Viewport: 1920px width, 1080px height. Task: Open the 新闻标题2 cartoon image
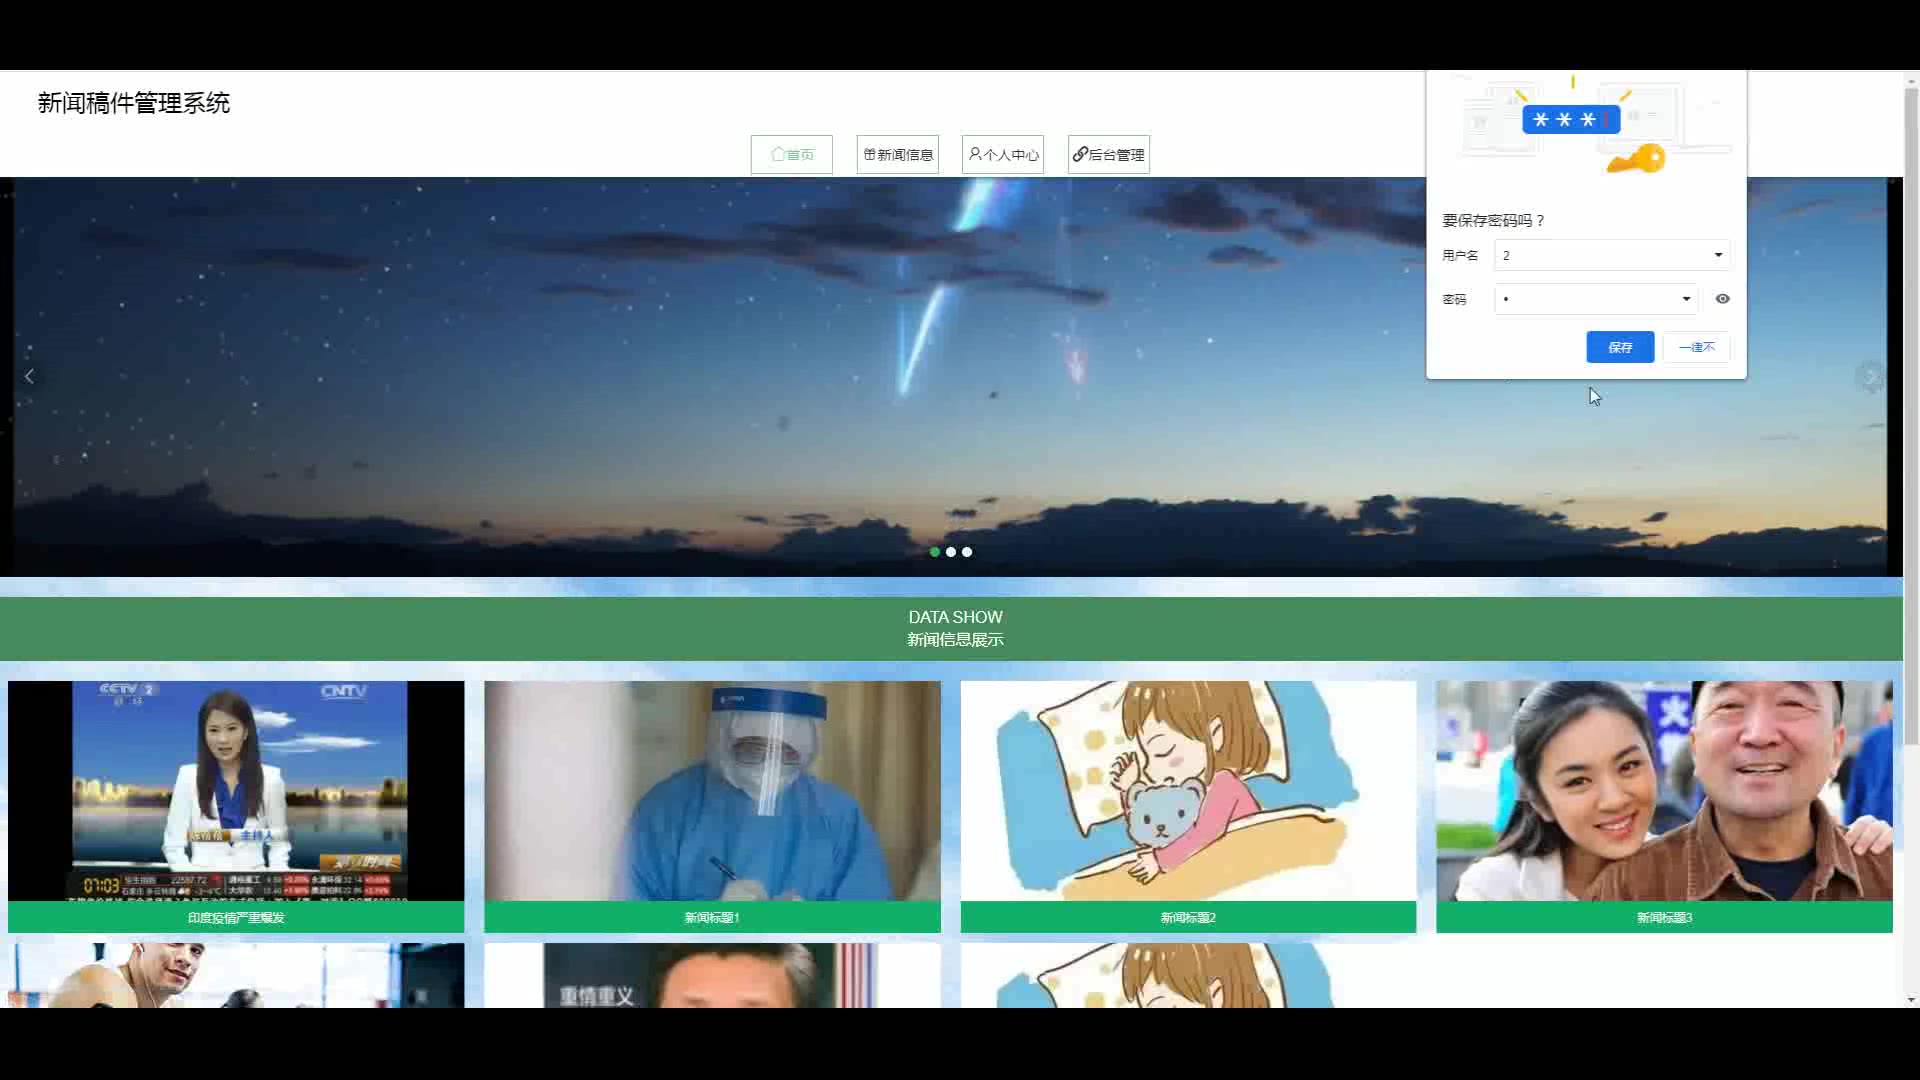[x=1188, y=790]
